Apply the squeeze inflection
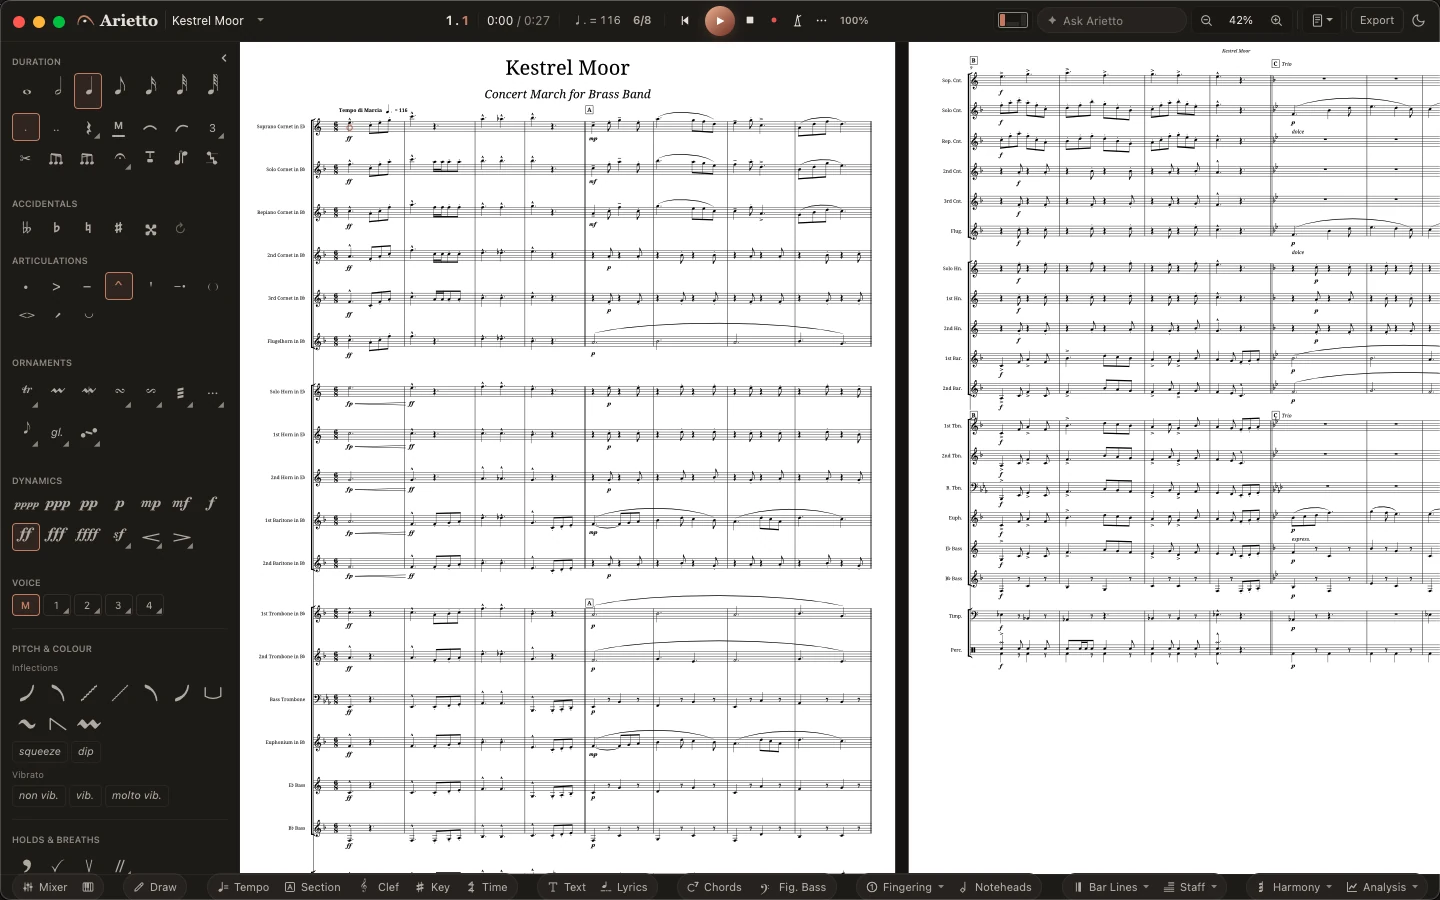1440x900 pixels. [40, 752]
